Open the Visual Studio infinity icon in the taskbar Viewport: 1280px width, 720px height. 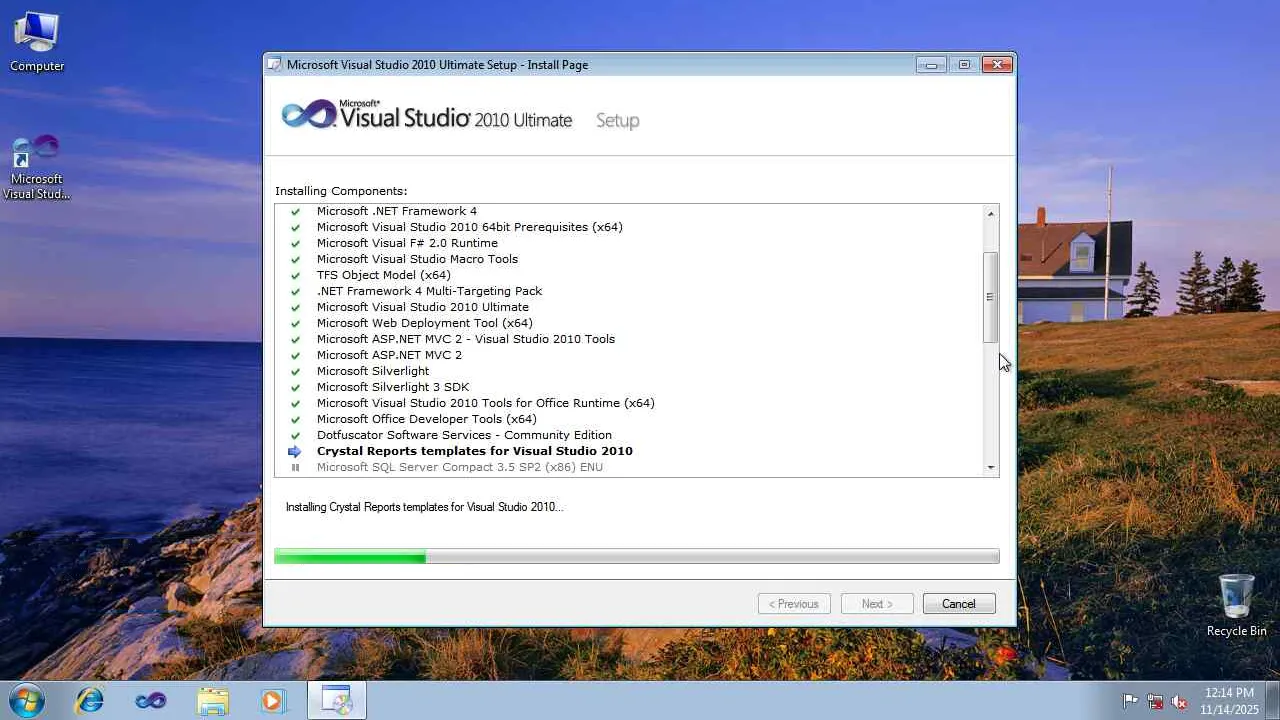151,700
